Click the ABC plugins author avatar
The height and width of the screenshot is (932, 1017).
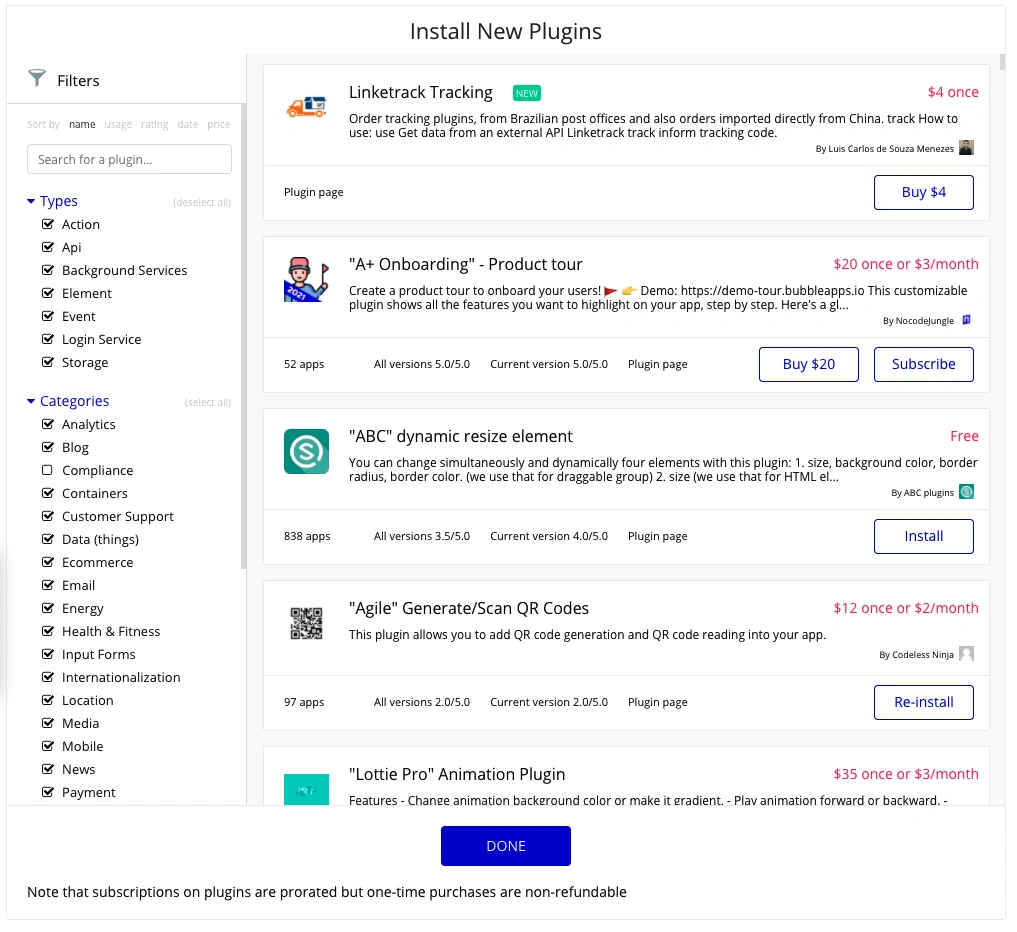pos(966,492)
